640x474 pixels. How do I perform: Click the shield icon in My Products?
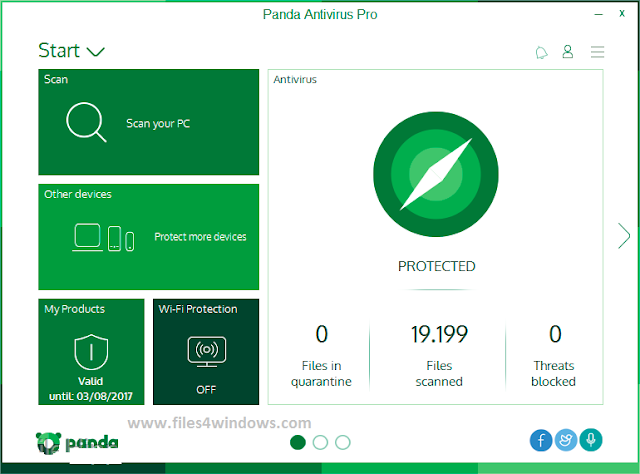pyautogui.click(x=91, y=352)
